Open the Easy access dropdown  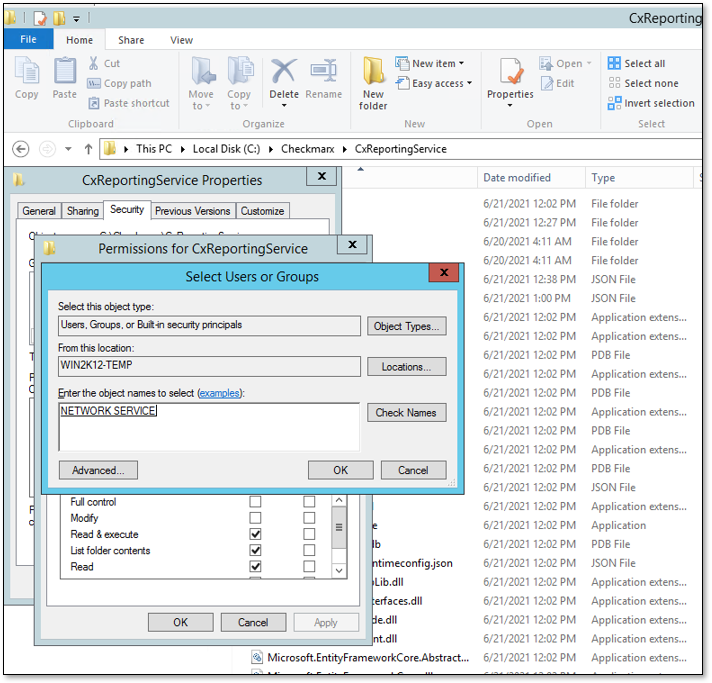click(434, 83)
